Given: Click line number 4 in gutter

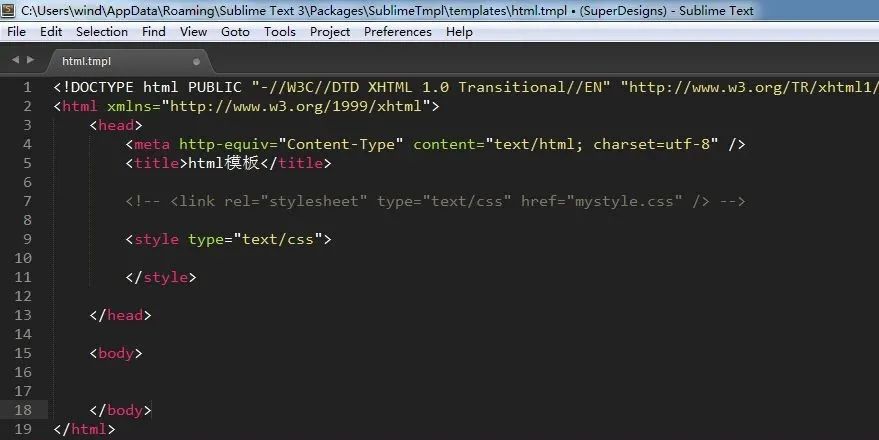Looking at the screenshot, I should coord(27,145).
